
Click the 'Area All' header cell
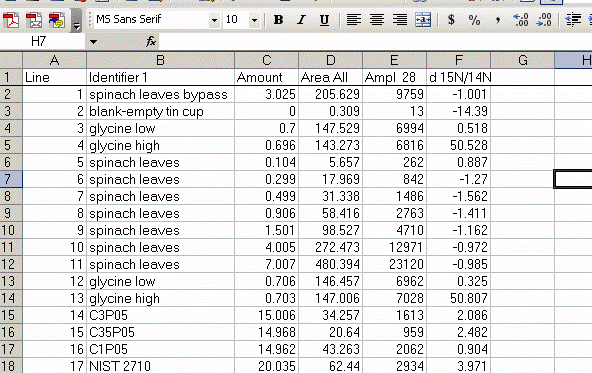(330, 77)
